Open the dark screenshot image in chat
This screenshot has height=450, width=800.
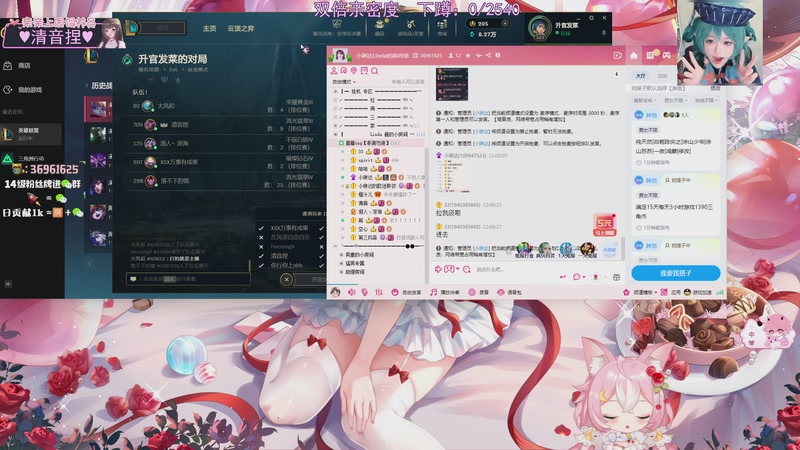click(x=452, y=84)
